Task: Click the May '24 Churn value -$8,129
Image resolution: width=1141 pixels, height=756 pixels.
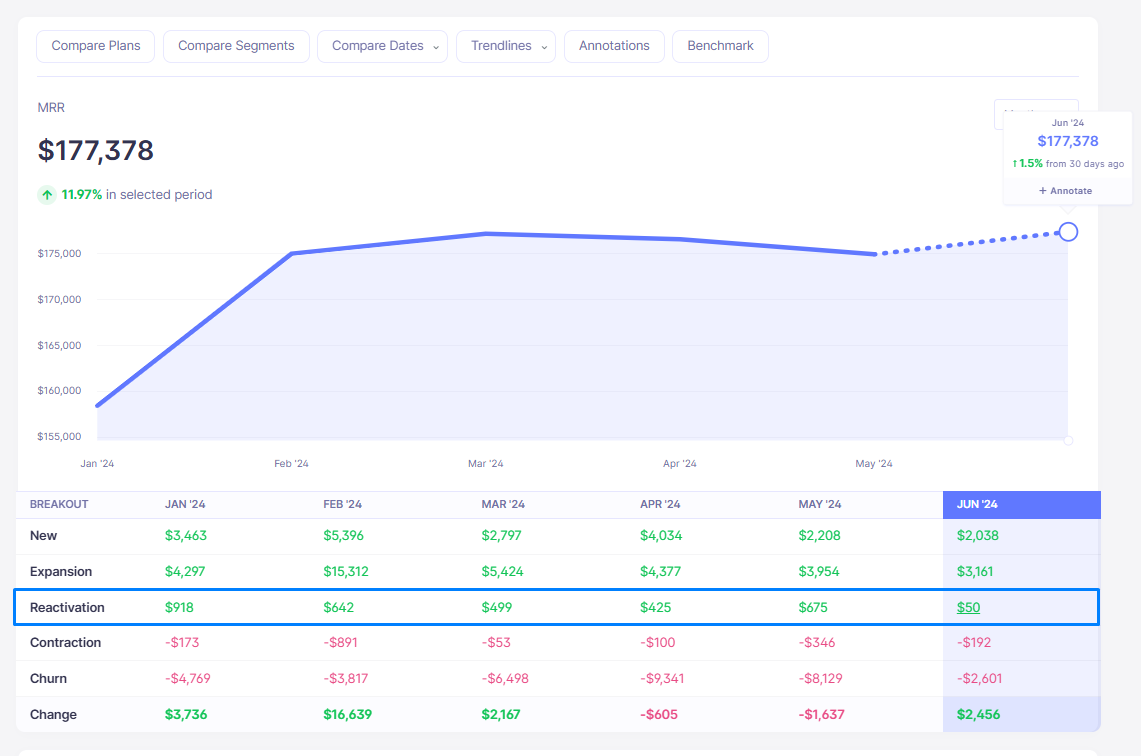Action: pos(820,679)
